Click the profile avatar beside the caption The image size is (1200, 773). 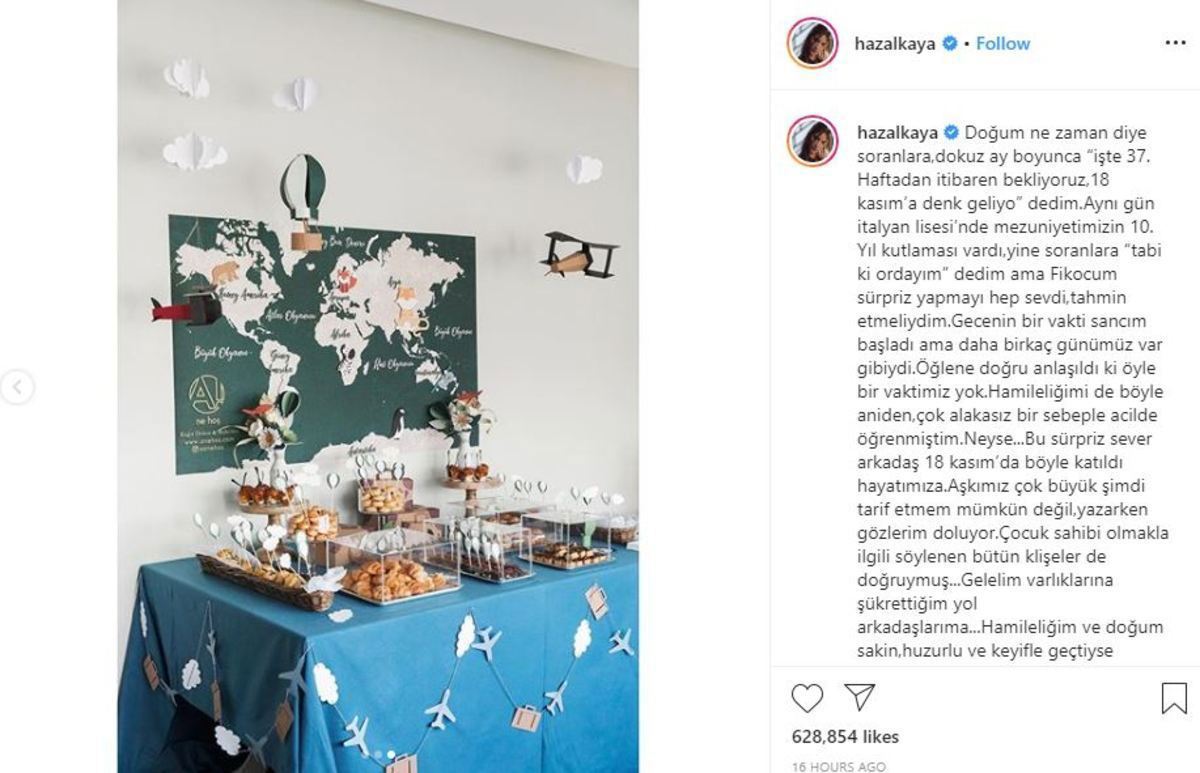tap(812, 141)
